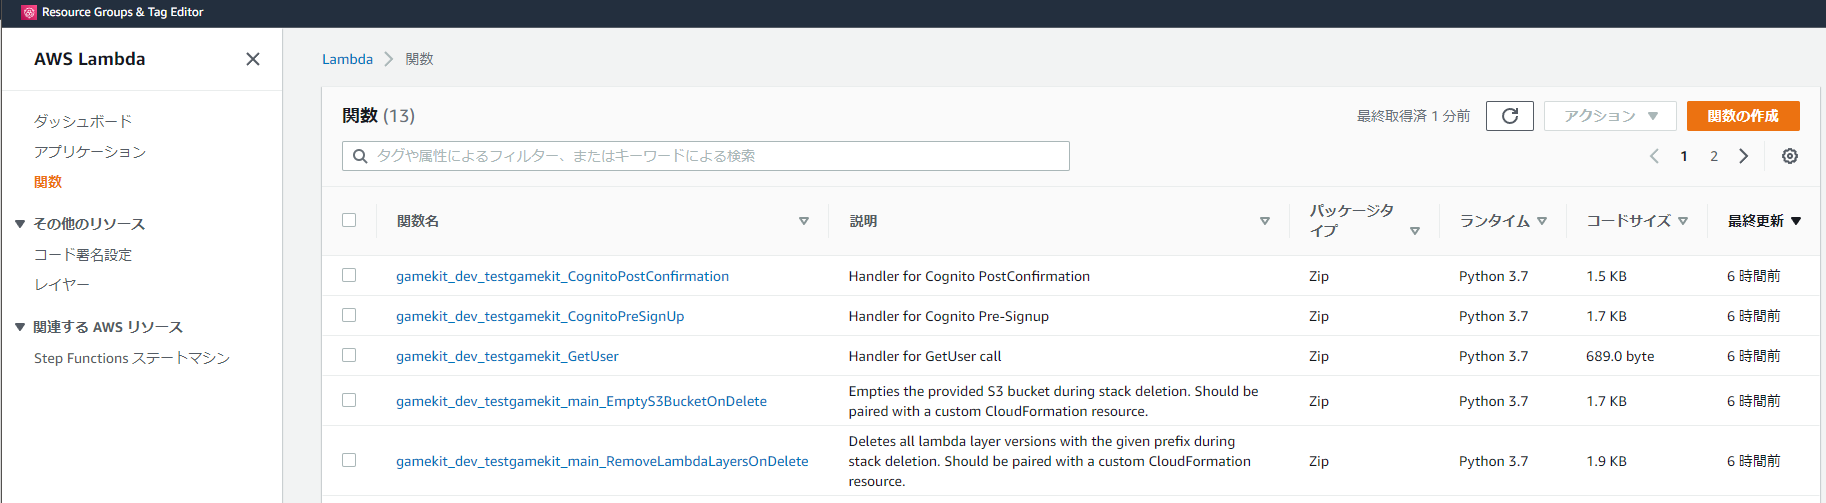Screen dimensions: 1826x503
Task: Open アプリケーション in sidebar
Action: (90, 152)
